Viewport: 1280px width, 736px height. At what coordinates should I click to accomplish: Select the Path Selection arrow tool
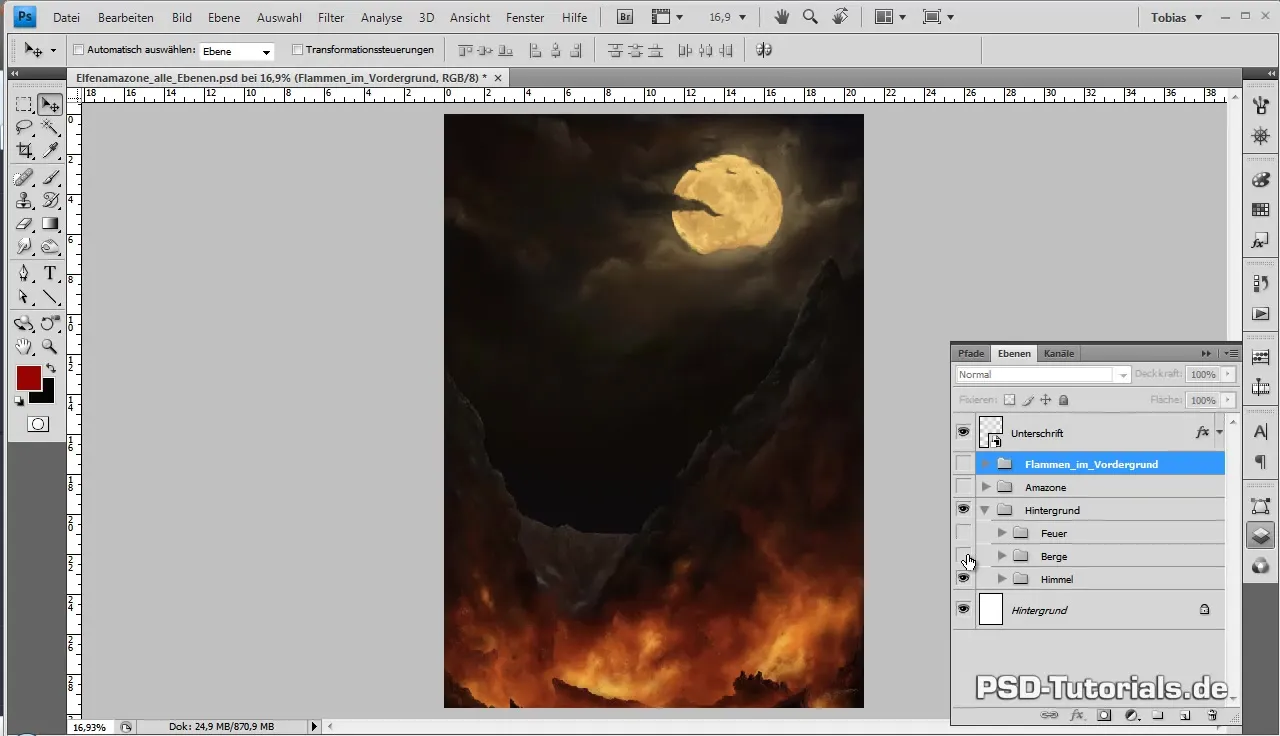point(24,297)
